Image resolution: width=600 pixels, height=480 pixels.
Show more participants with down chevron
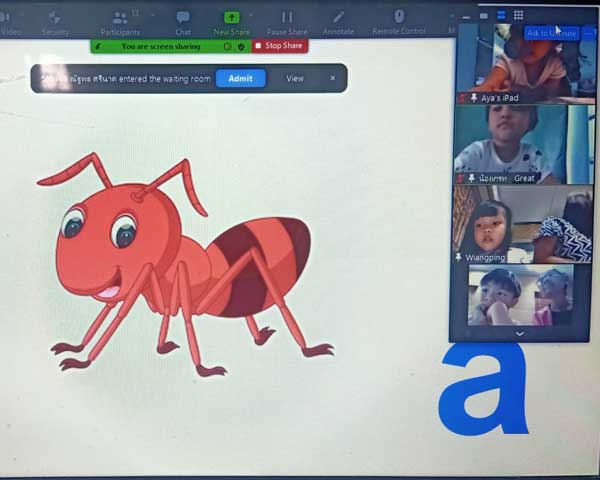[519, 334]
